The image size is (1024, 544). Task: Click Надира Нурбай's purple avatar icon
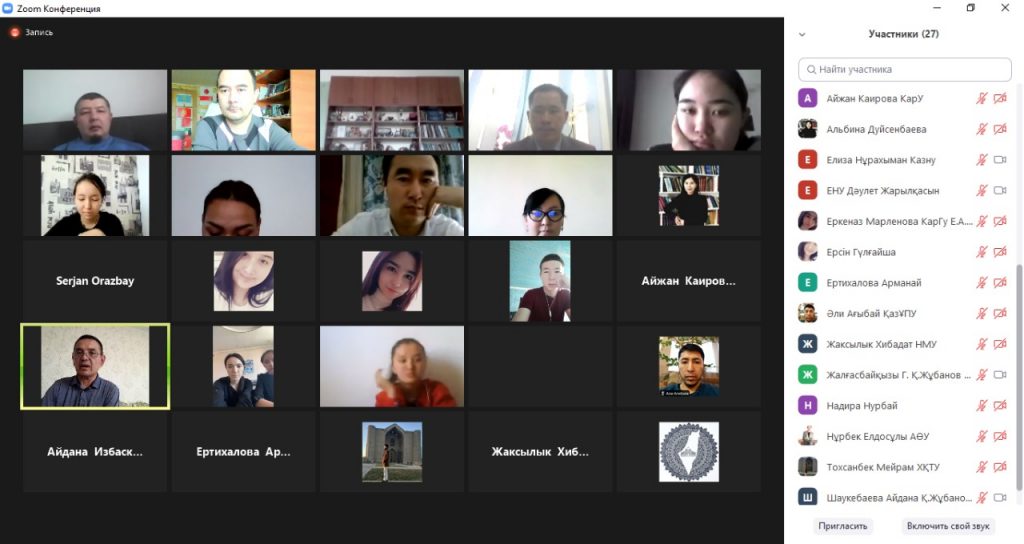coord(808,406)
